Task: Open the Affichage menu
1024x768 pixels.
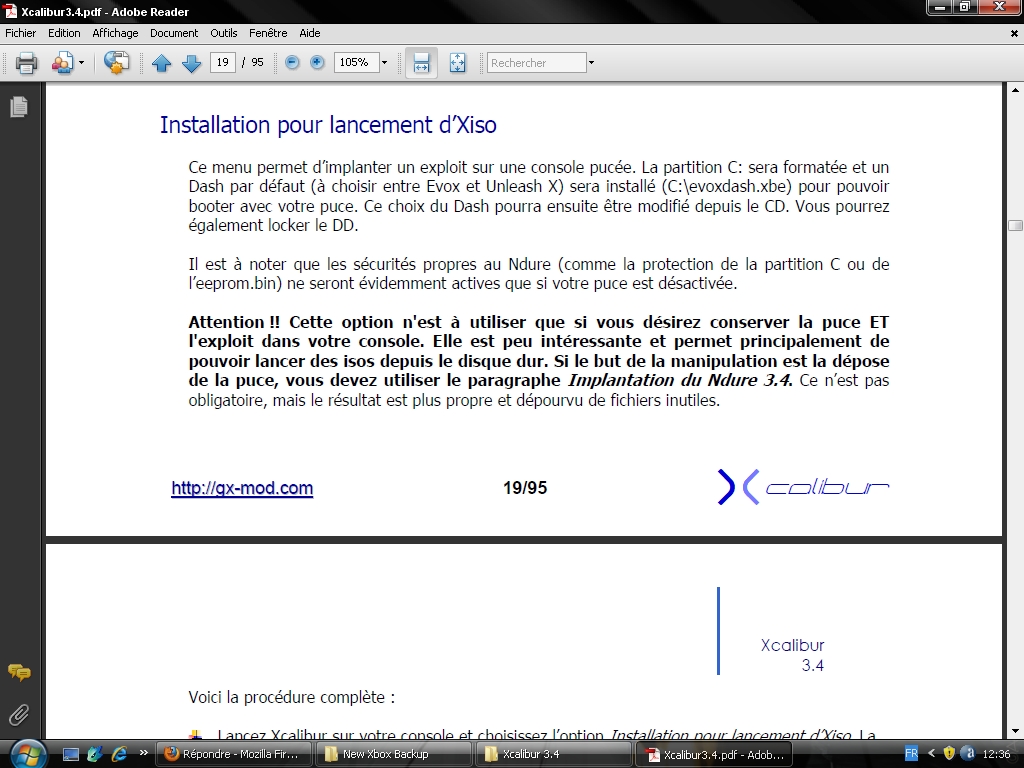Action: (115, 33)
